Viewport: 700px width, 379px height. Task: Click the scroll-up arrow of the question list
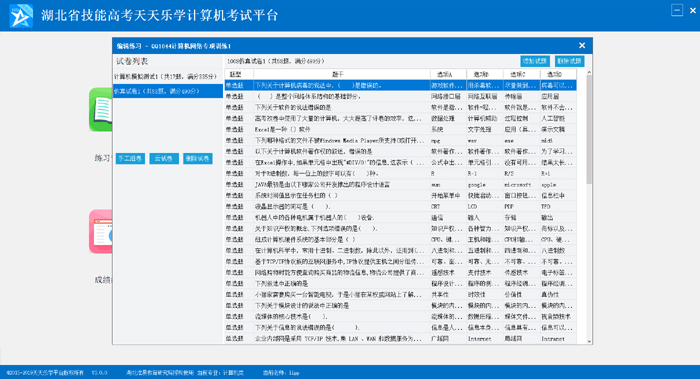click(589, 72)
